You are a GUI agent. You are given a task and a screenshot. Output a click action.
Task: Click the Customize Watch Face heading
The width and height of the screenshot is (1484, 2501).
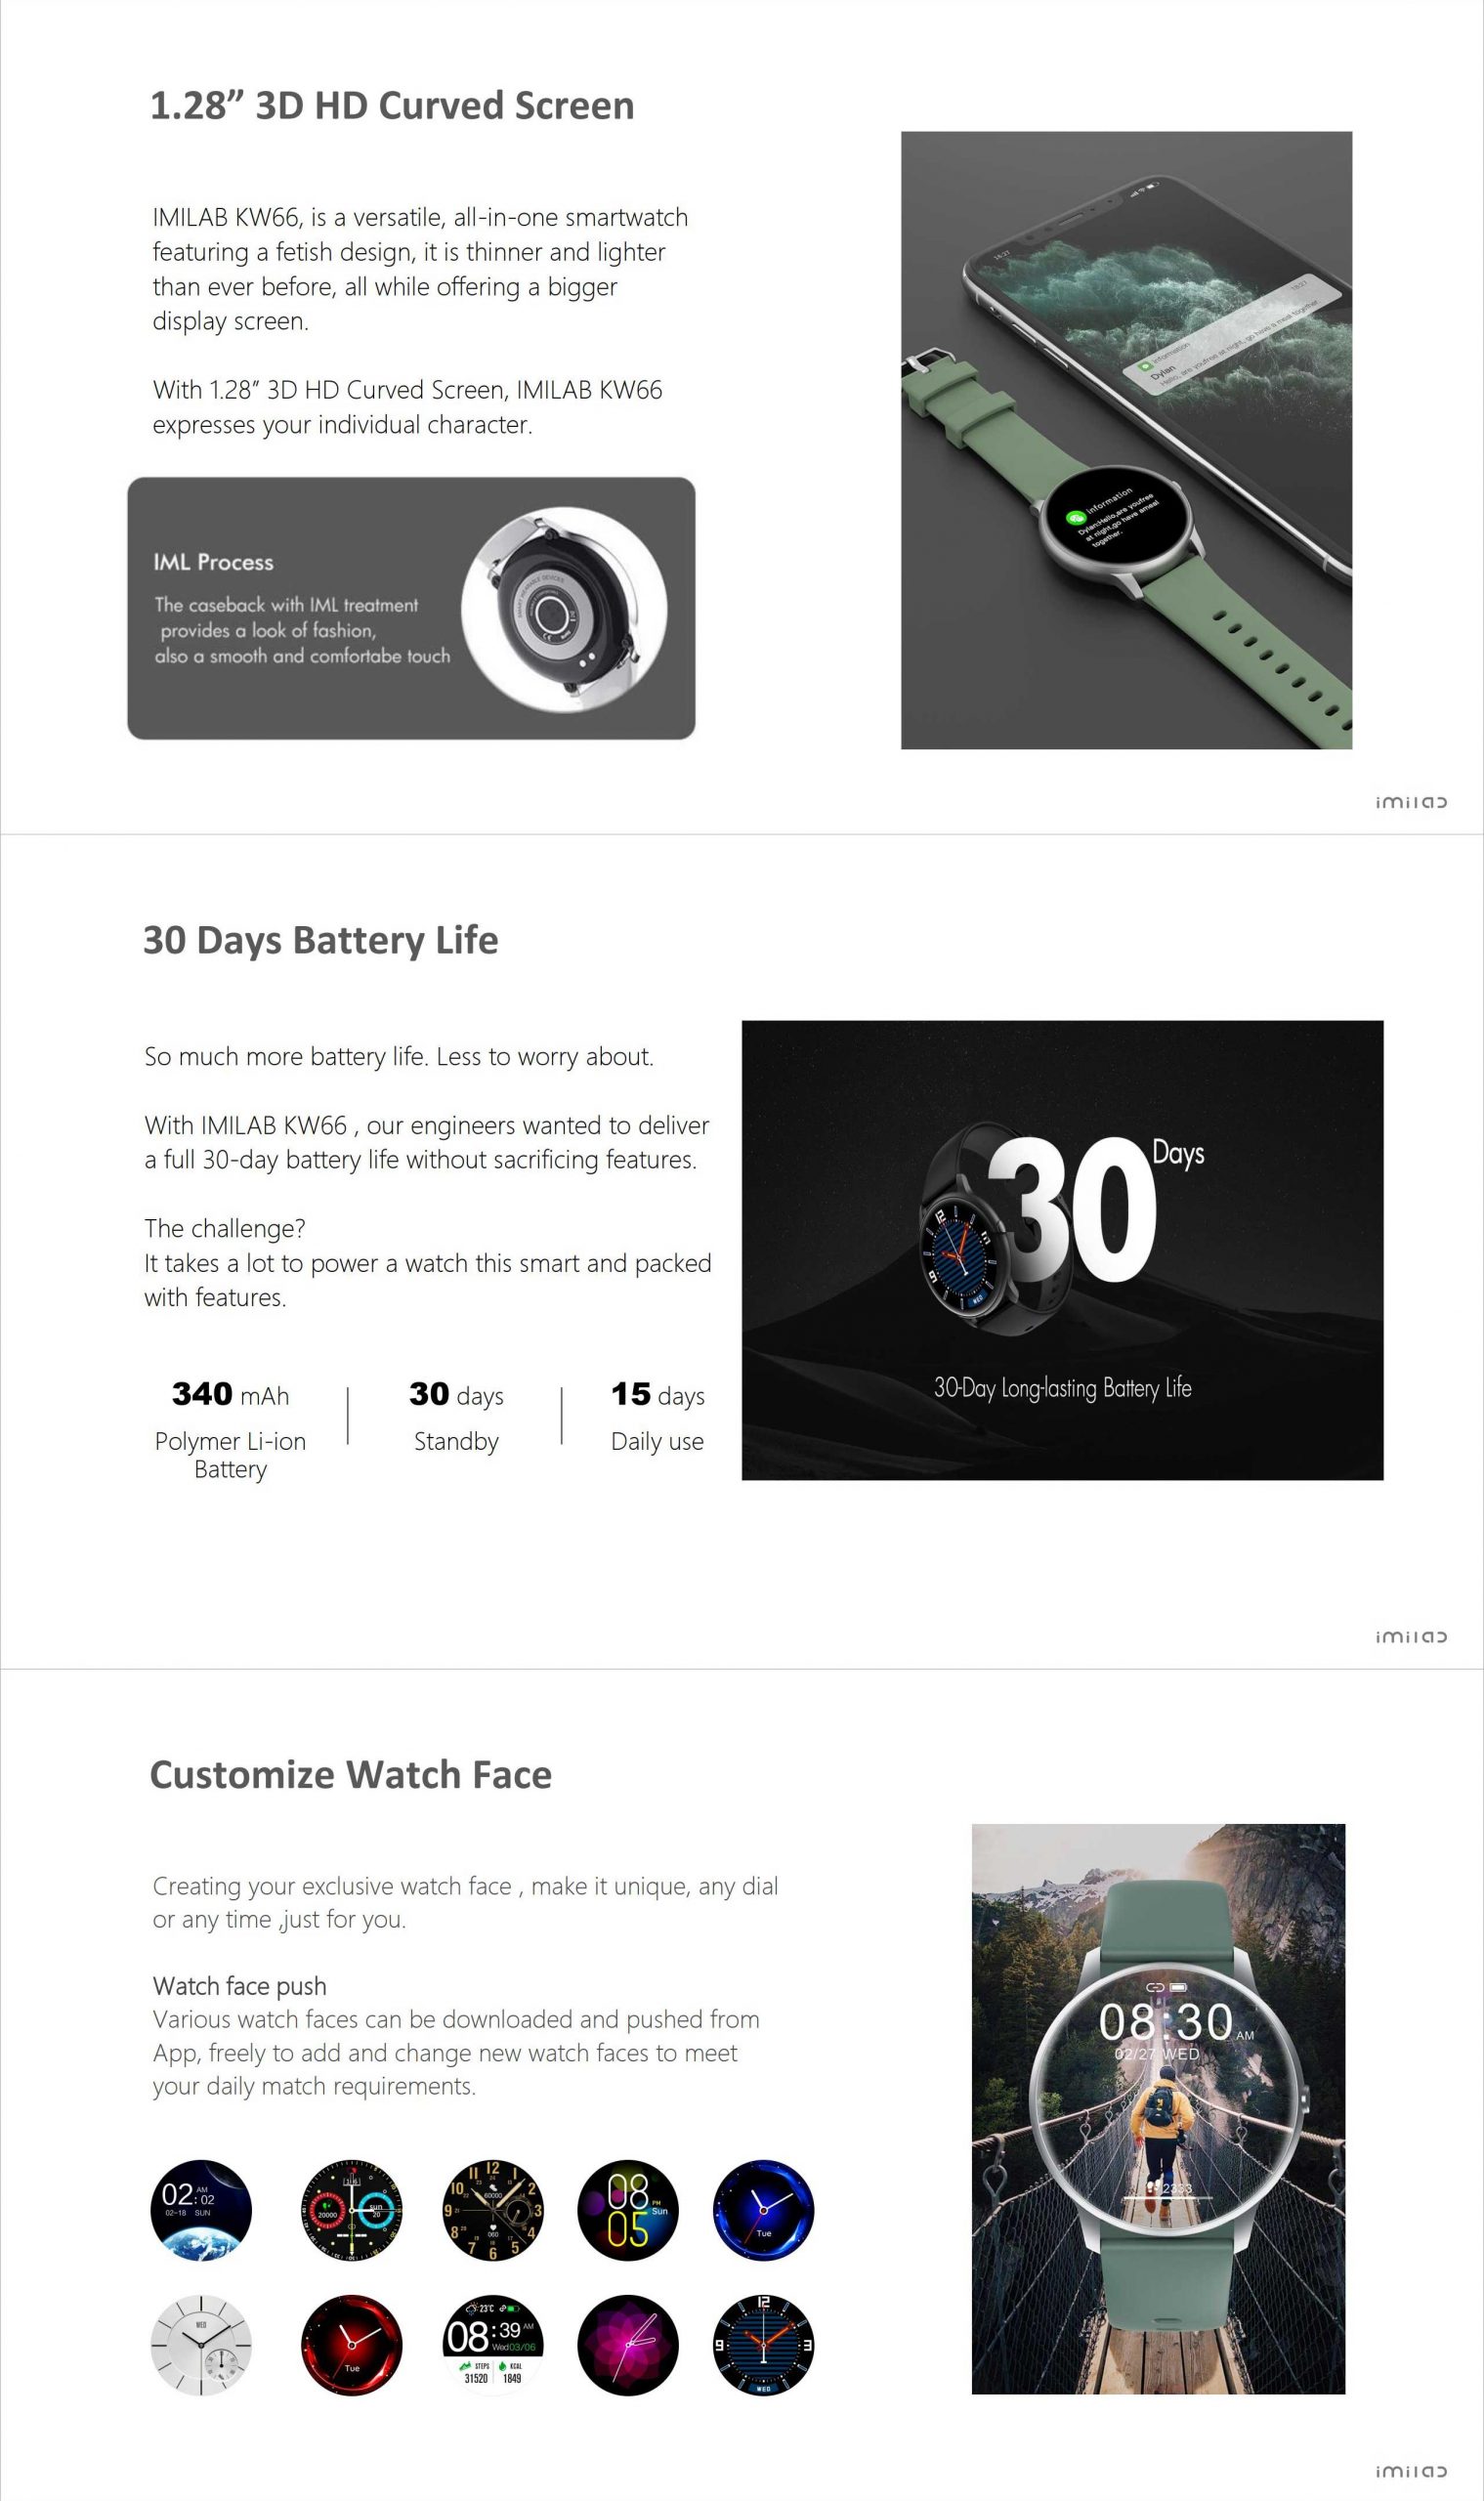click(x=351, y=1775)
